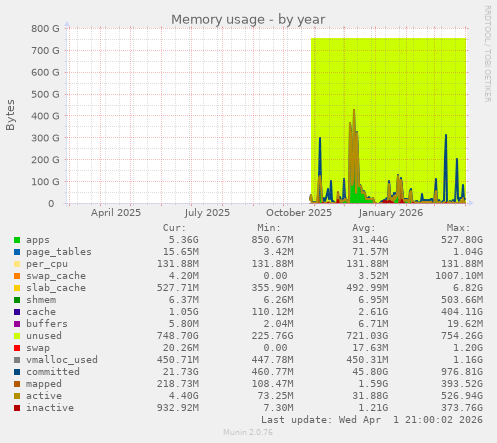Click the 'Max:' column header
Image resolution: width=497 pixels, height=443 pixels.
pyautogui.click(x=458, y=228)
